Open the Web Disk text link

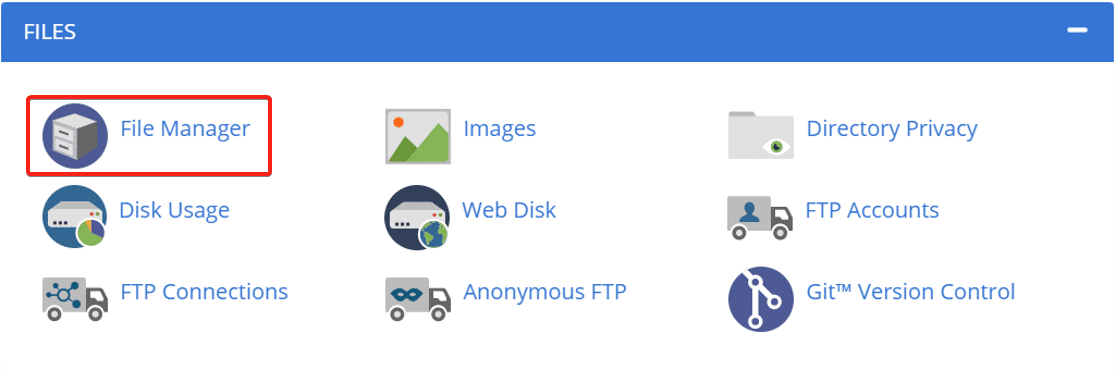click(x=509, y=210)
